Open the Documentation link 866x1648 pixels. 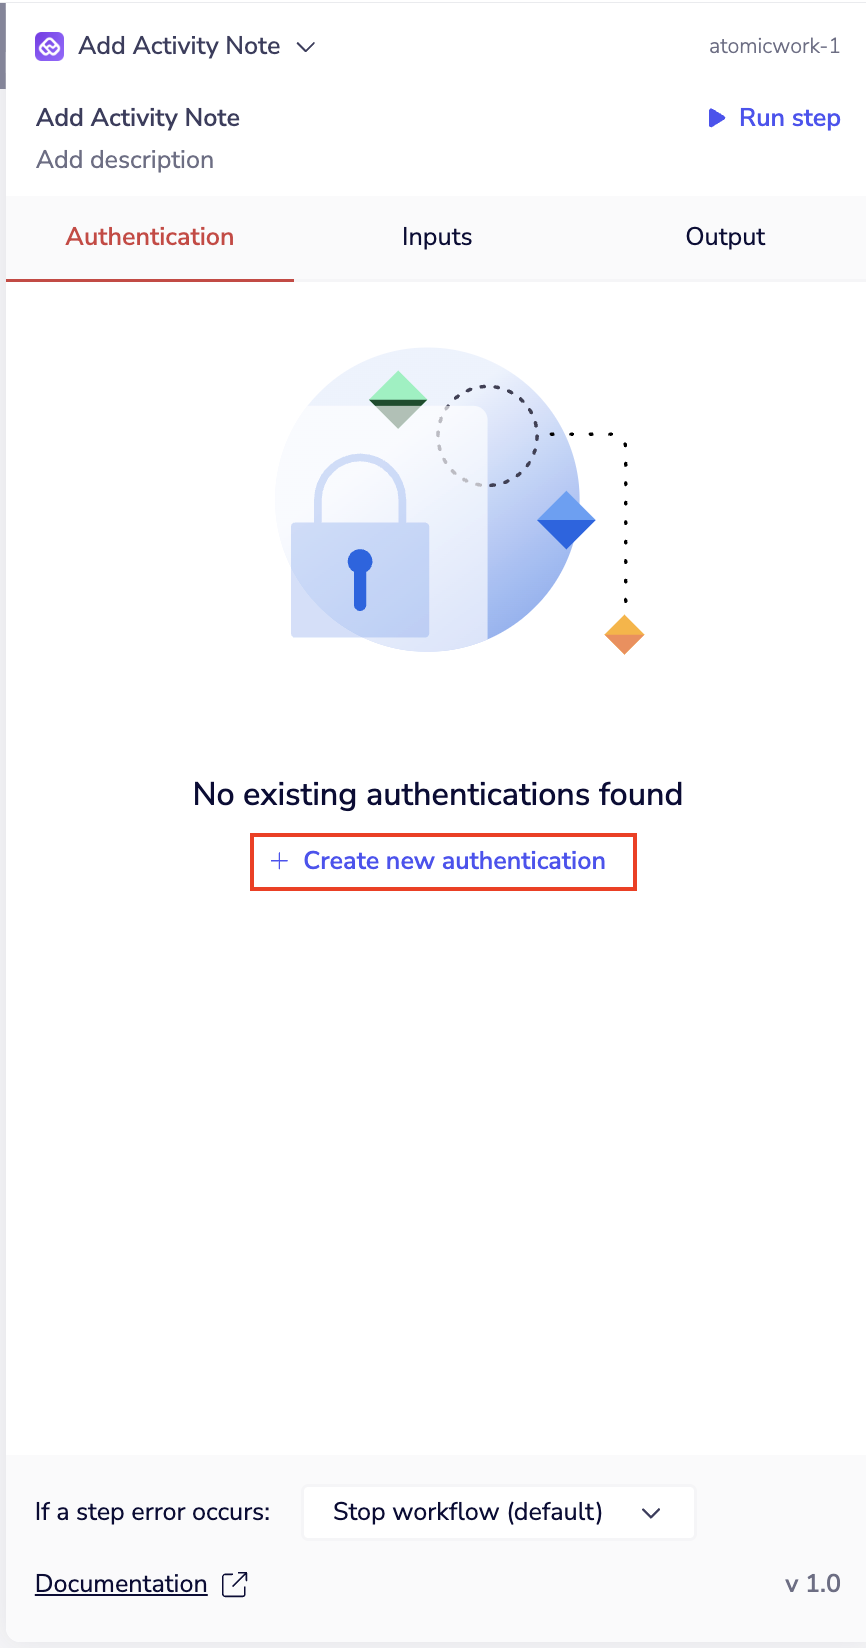(121, 1584)
